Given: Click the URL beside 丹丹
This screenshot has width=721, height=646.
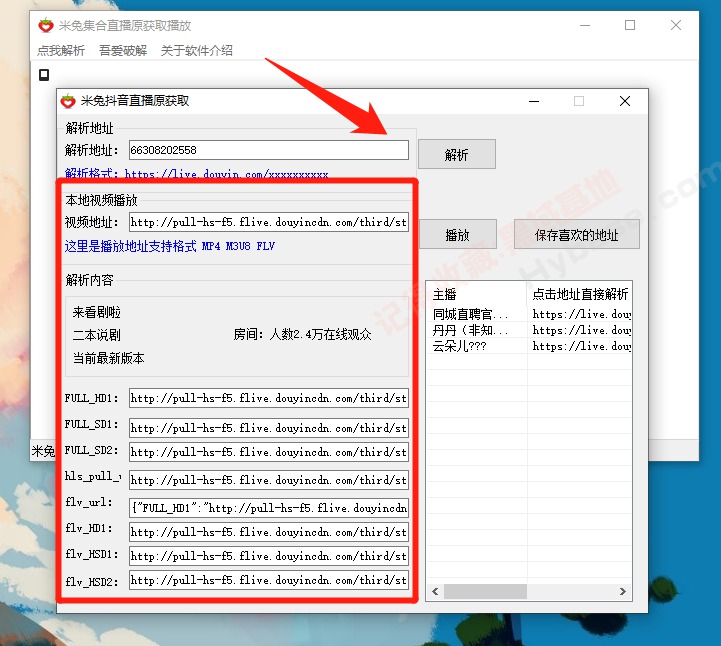Looking at the screenshot, I should pos(581,330).
